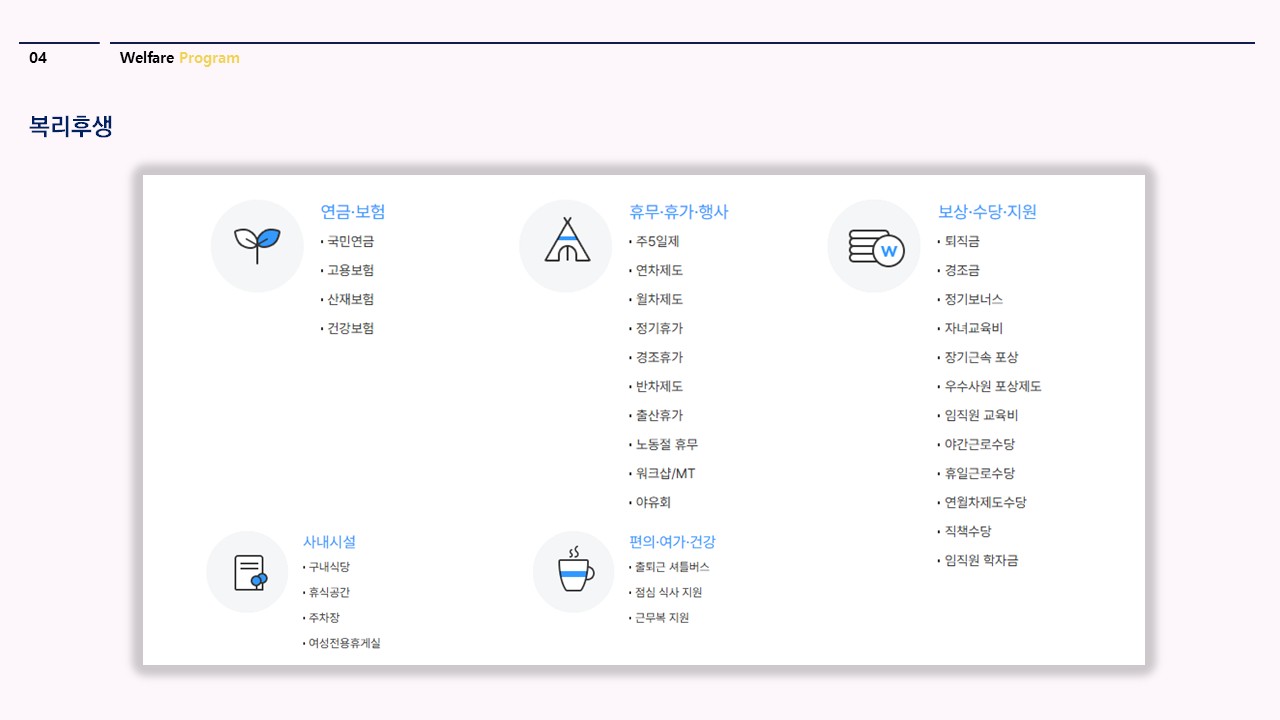1280x720 pixels.
Task: Click the coin stack icon beside 보상·수당·지원
Action: point(874,246)
